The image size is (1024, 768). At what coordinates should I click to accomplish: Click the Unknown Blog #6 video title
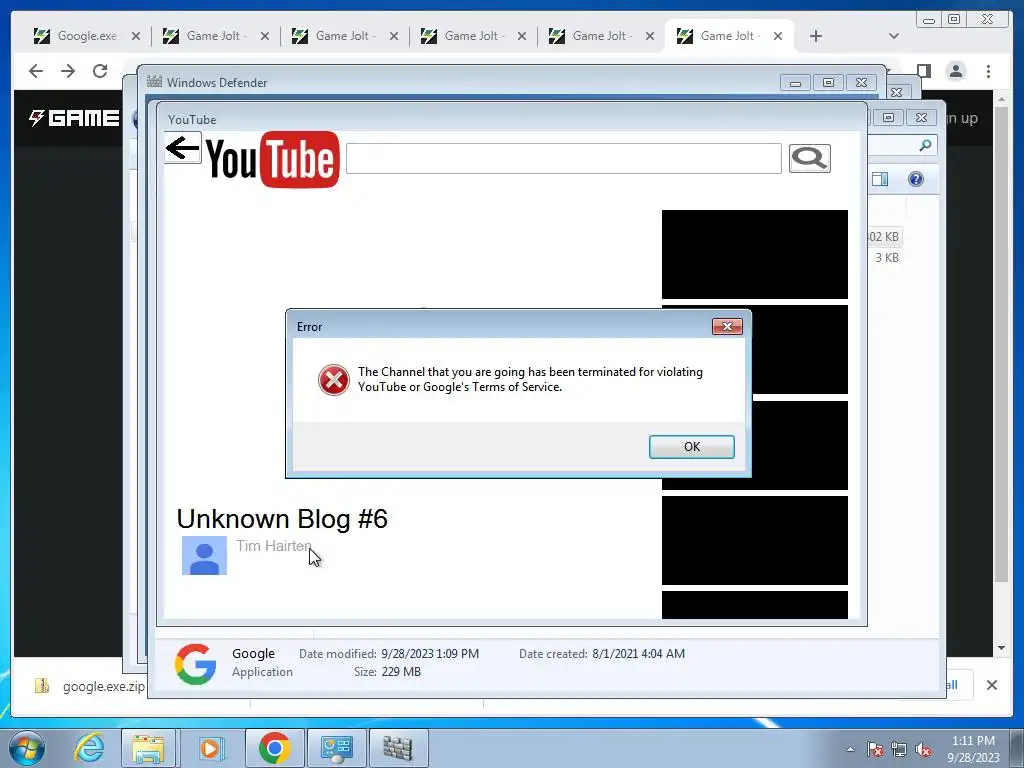(x=282, y=519)
